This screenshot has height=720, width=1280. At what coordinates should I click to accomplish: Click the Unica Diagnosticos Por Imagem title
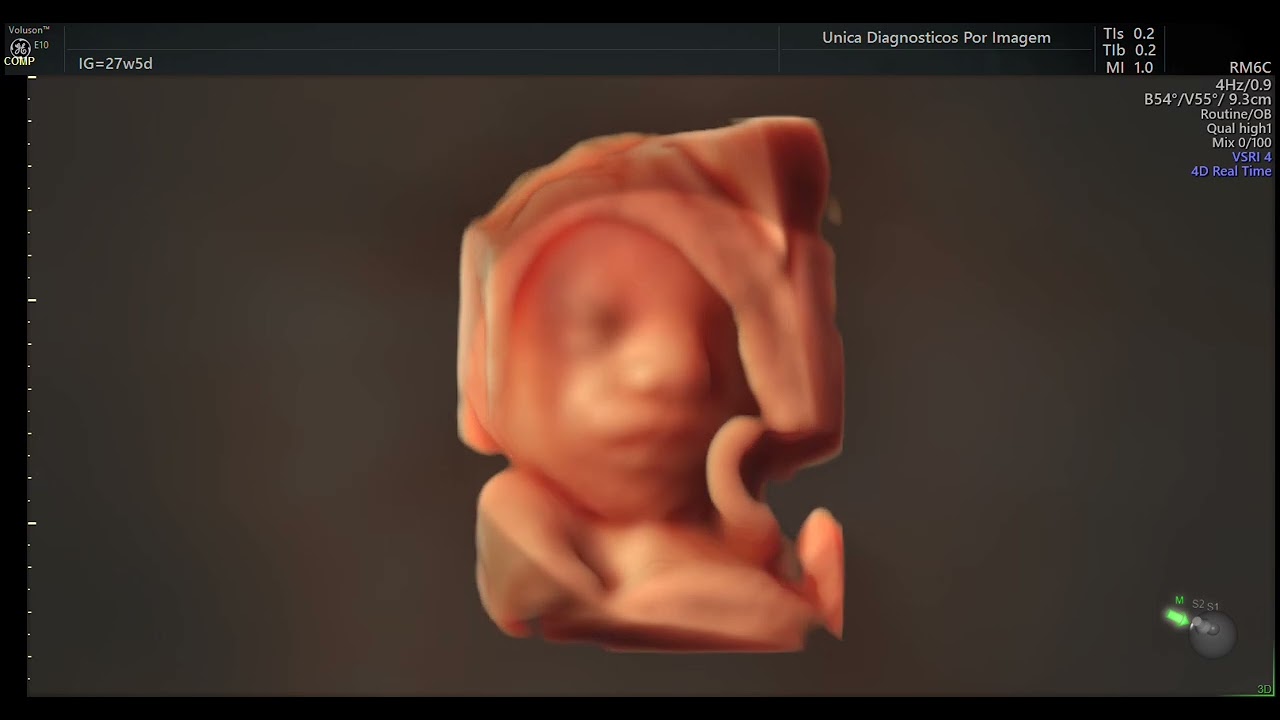[936, 38]
